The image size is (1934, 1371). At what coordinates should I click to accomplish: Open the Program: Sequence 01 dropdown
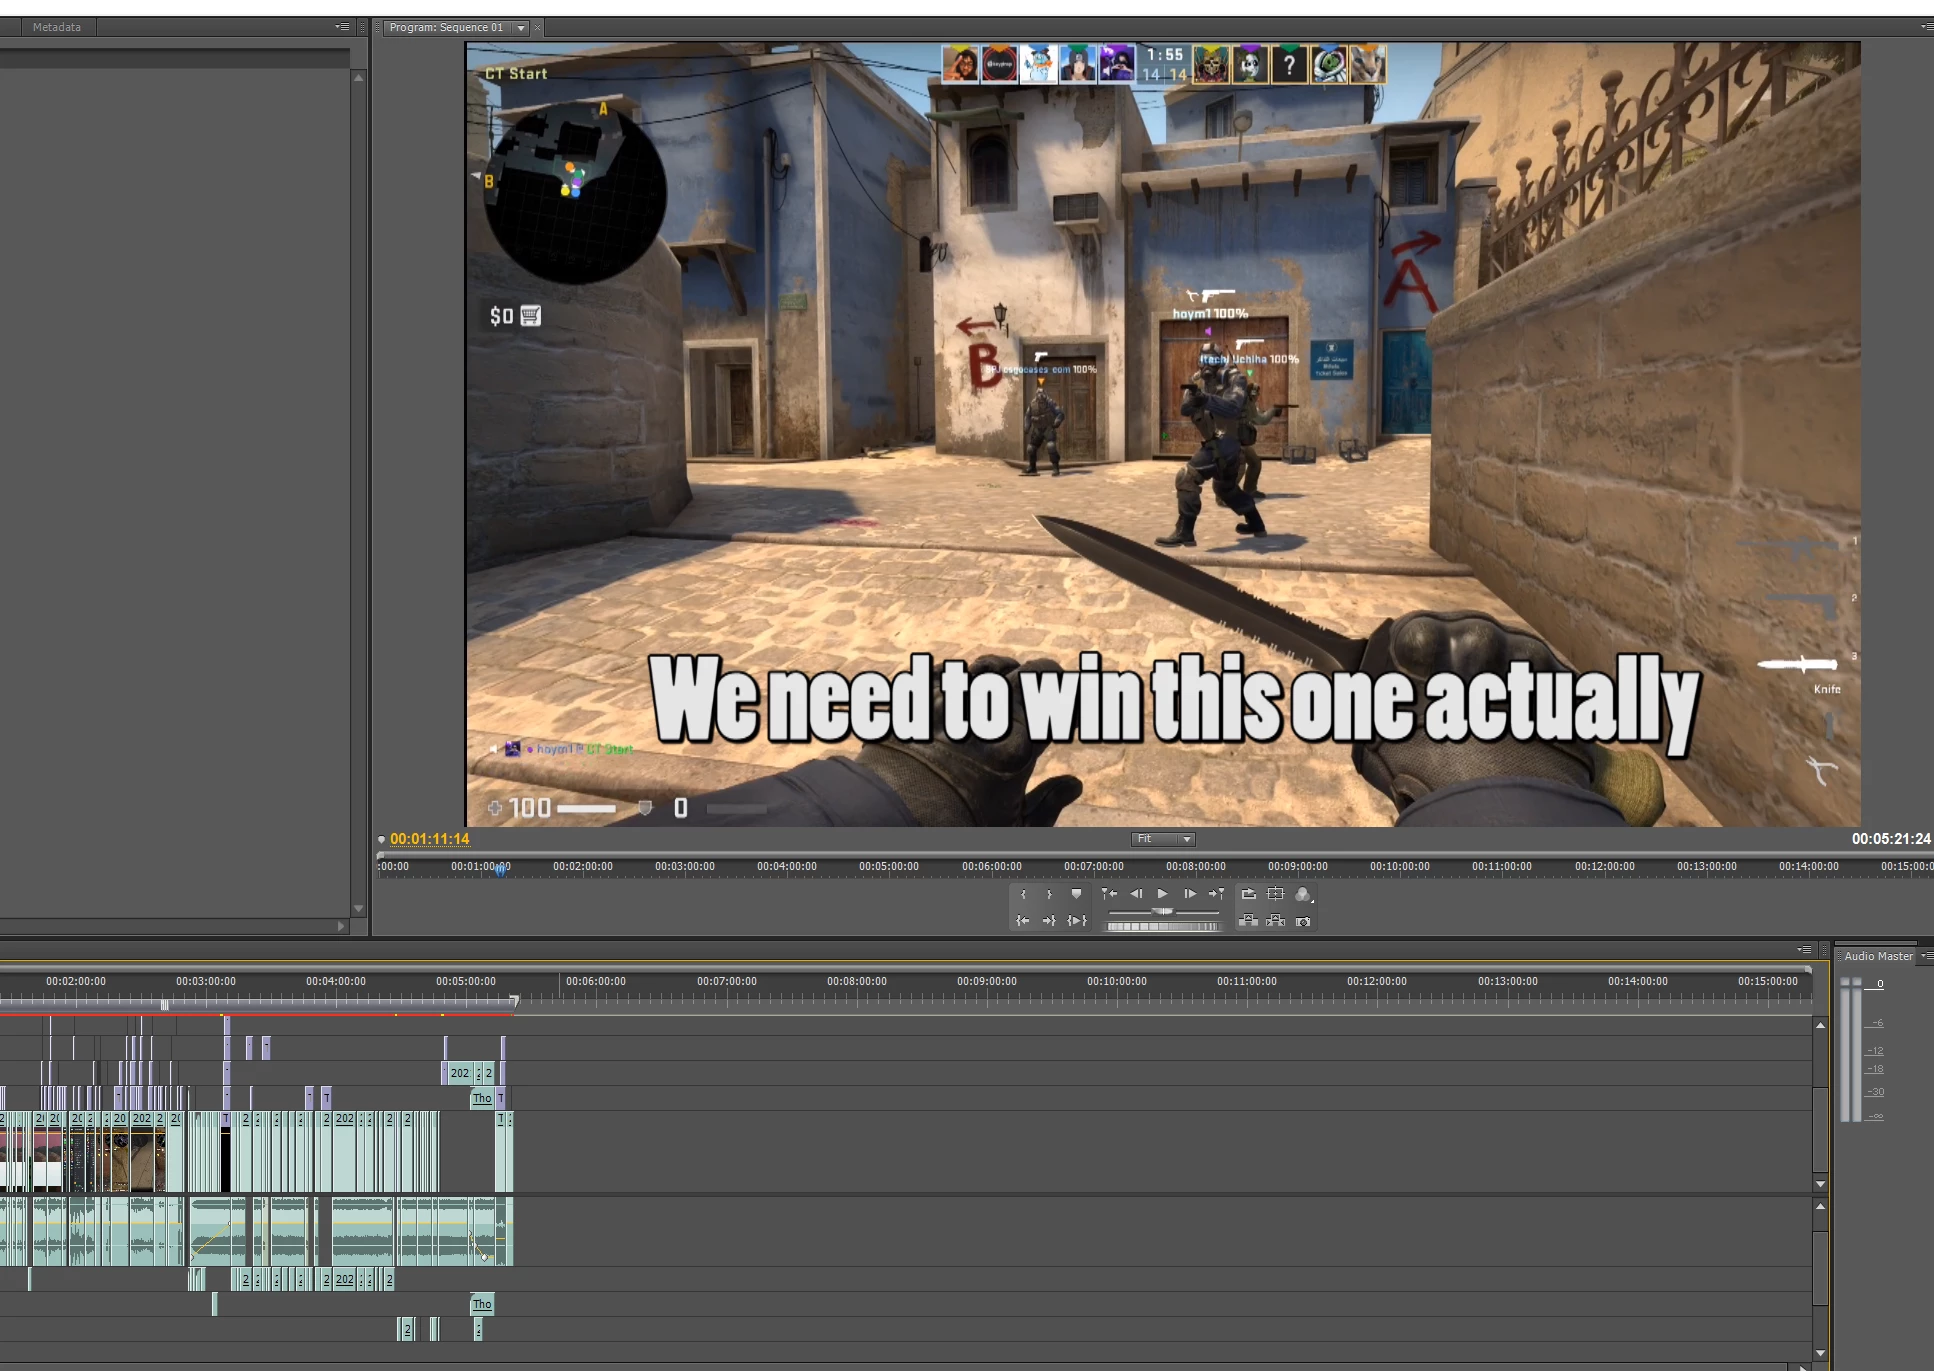(x=521, y=28)
